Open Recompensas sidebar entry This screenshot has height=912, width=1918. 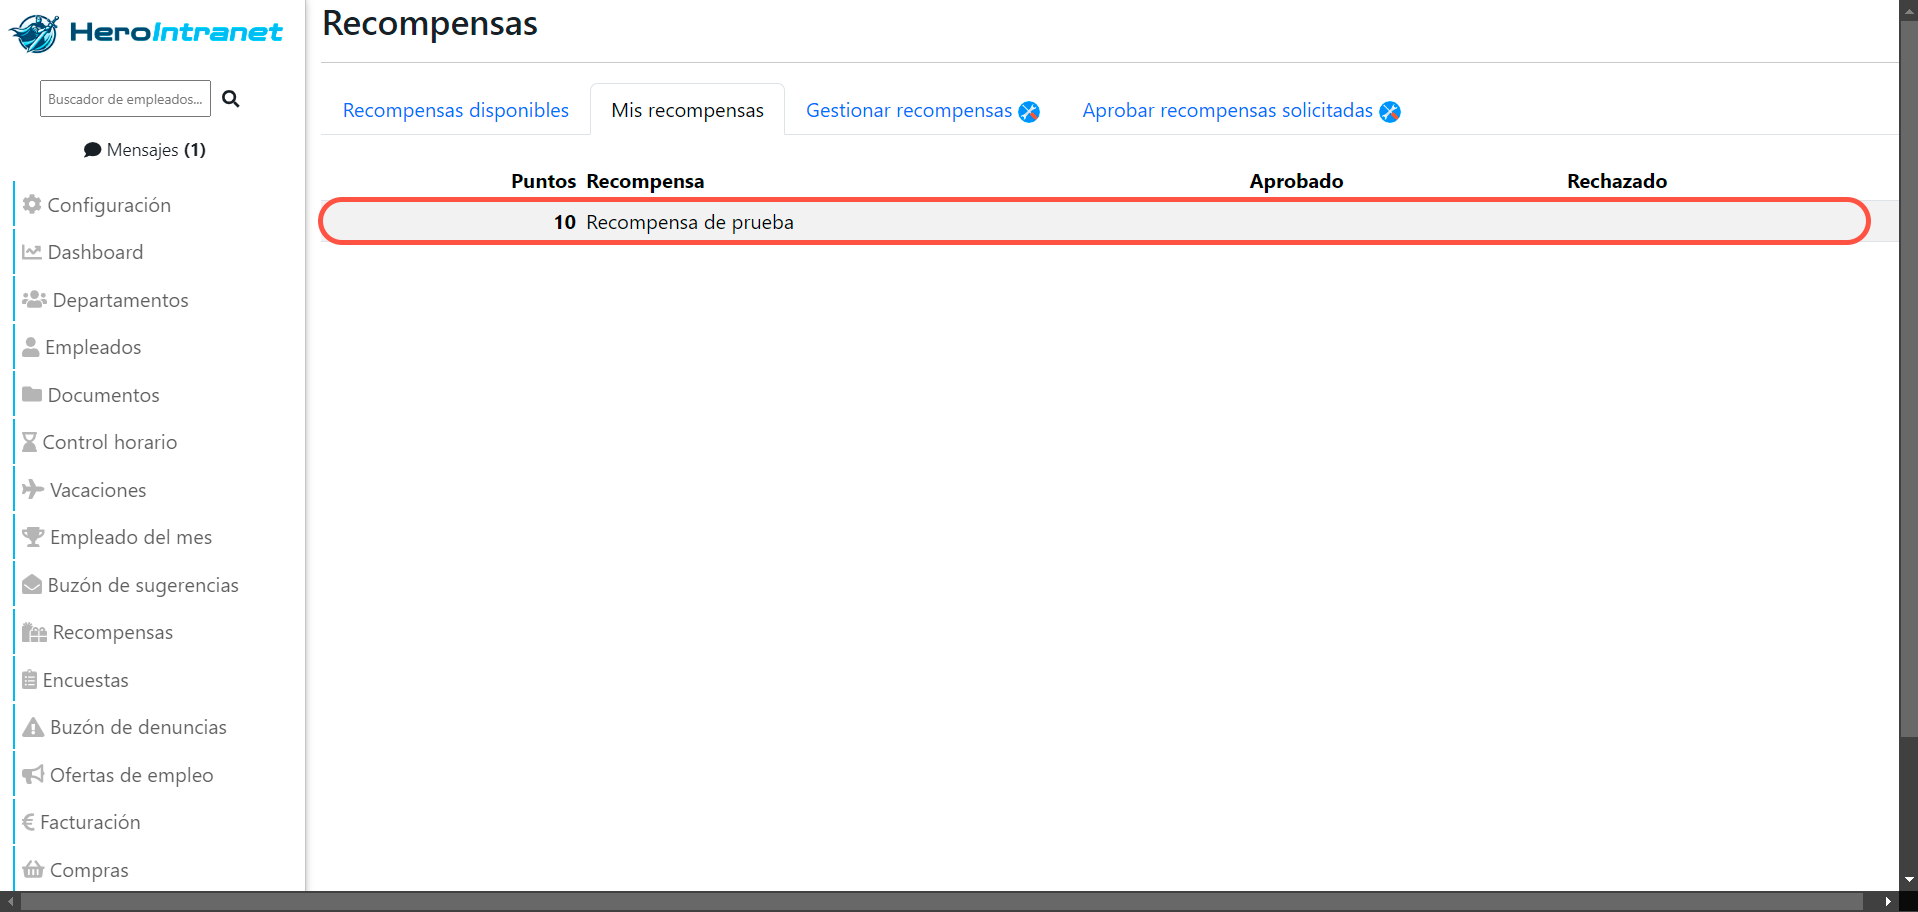tap(112, 632)
